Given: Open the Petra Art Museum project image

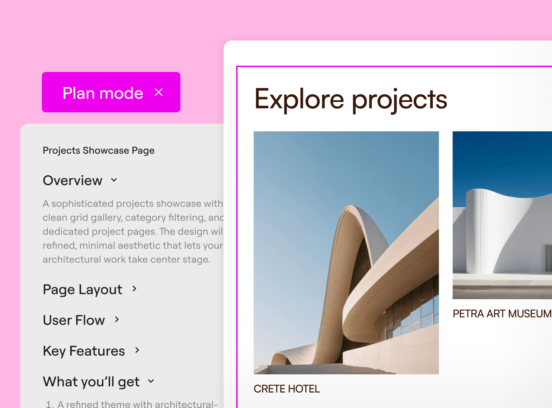Looking at the screenshot, I should click(x=502, y=215).
